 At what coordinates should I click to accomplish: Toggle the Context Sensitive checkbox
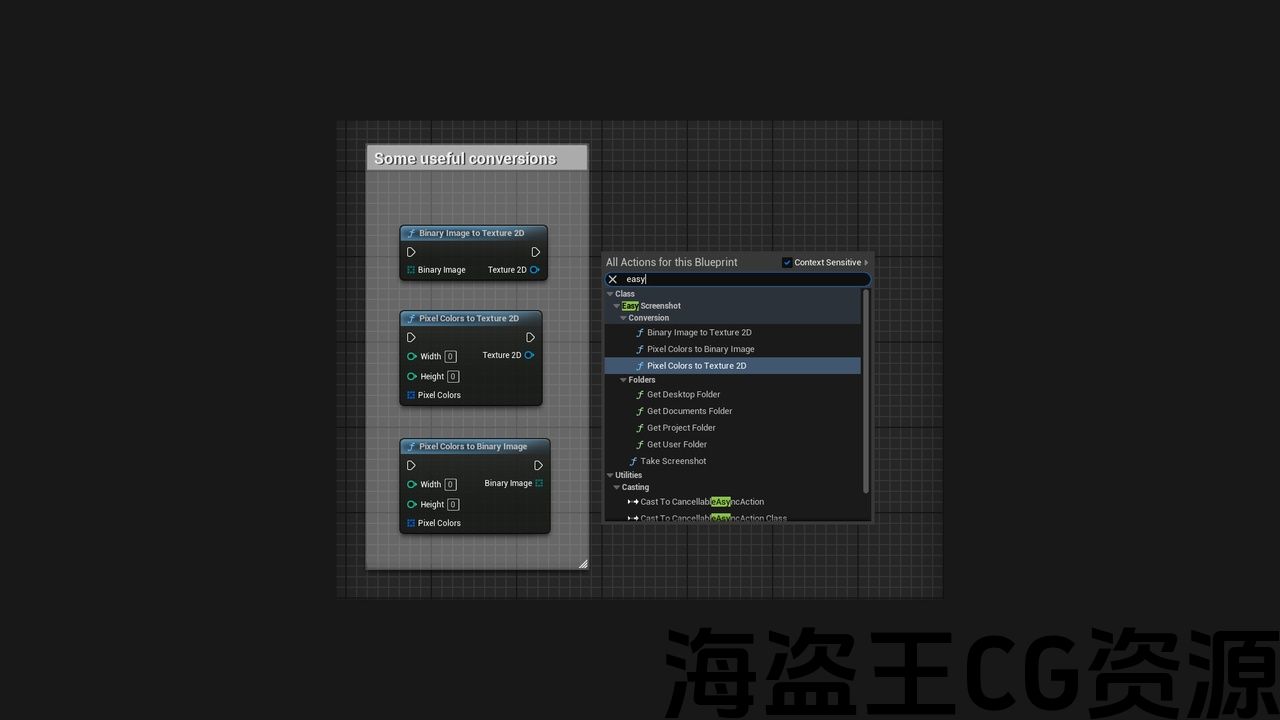(x=787, y=262)
